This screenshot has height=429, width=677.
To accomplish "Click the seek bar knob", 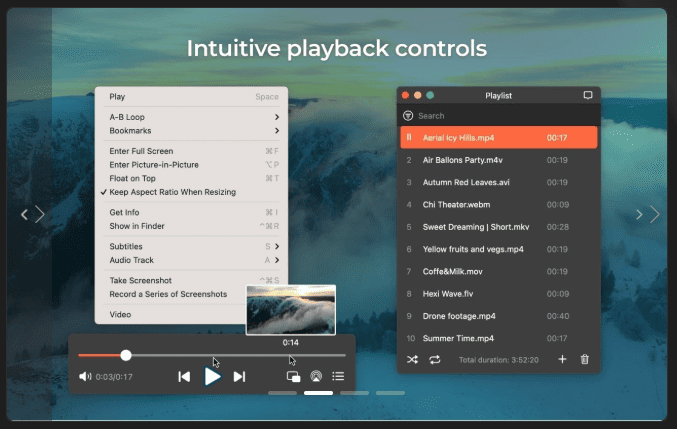I will [126, 355].
